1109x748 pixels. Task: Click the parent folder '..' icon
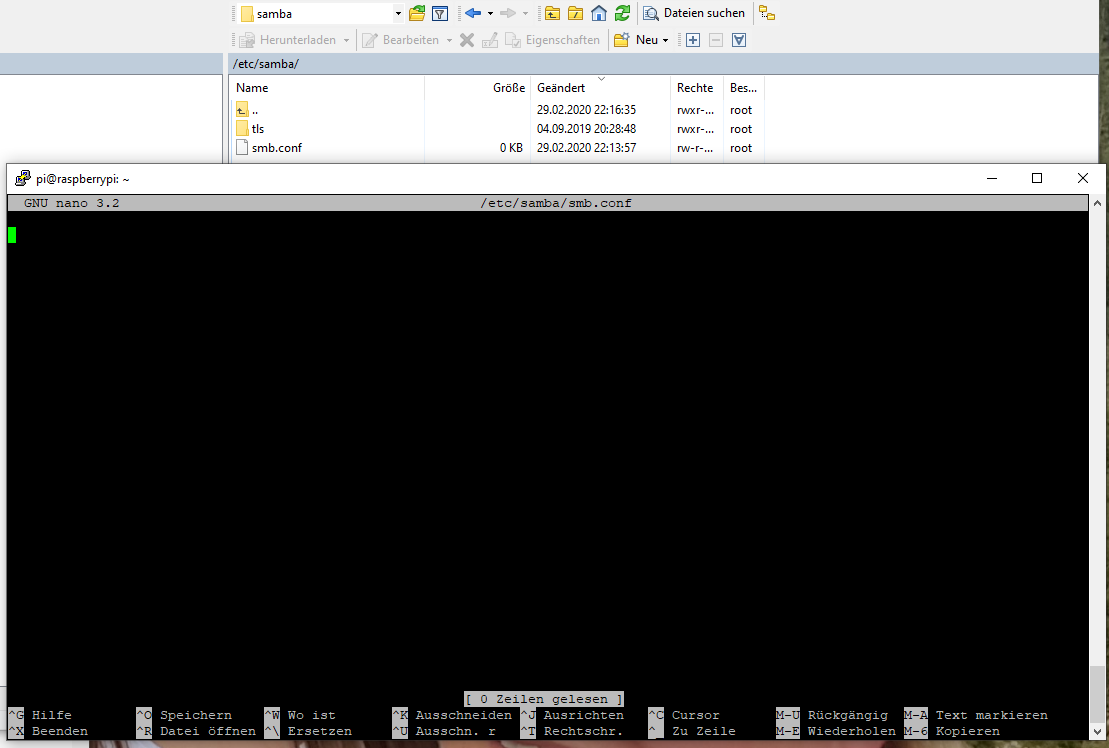click(x=242, y=110)
